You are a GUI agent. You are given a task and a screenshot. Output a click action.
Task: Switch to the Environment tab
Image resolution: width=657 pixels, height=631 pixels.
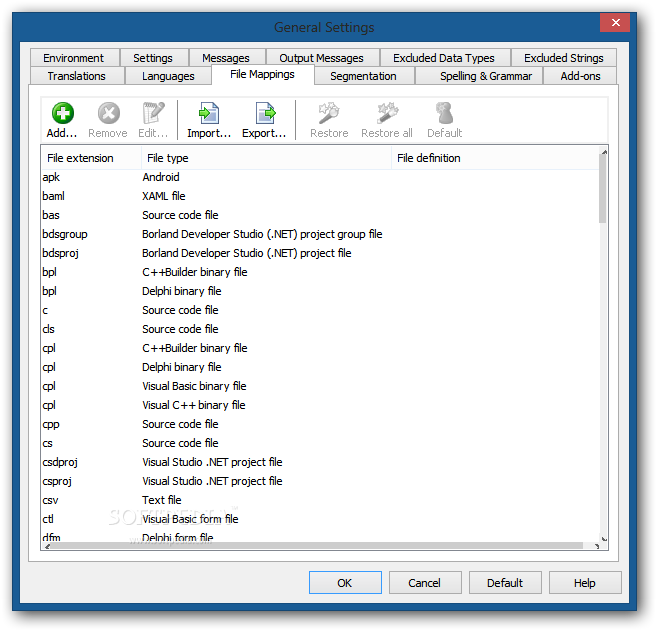pos(74,58)
